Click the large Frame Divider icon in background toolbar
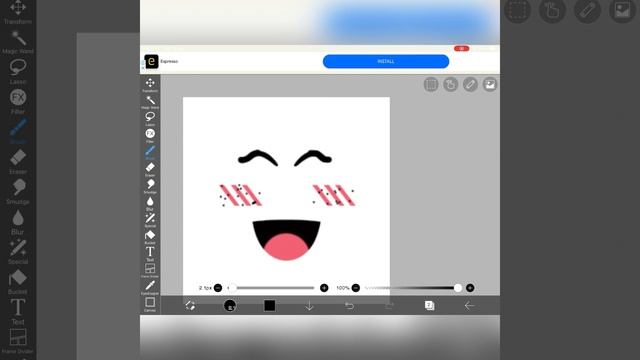The width and height of the screenshot is (640, 360). click(18, 338)
